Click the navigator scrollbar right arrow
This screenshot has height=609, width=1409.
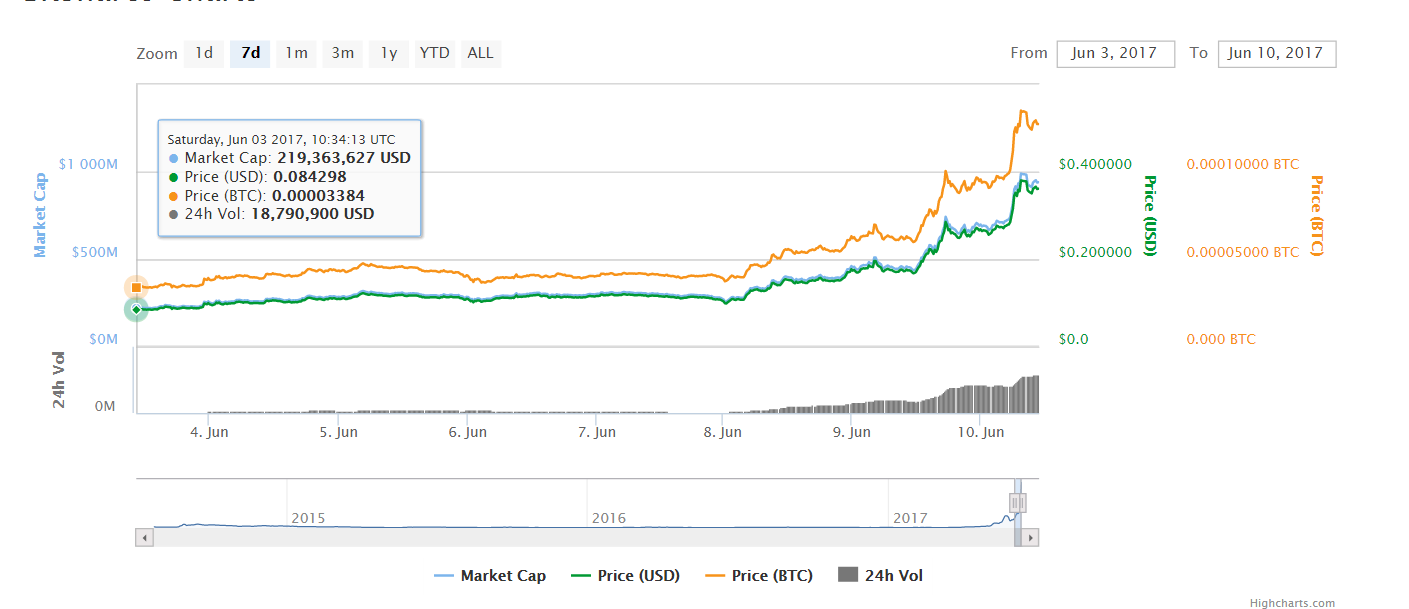tap(1031, 538)
